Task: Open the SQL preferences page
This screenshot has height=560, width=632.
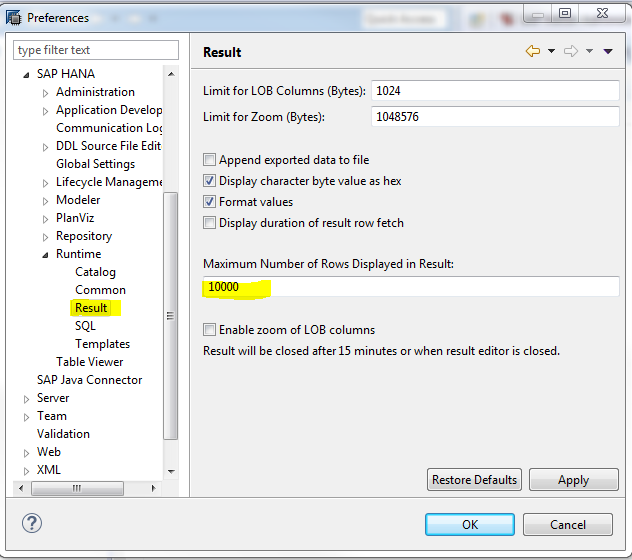Action: pos(85,326)
